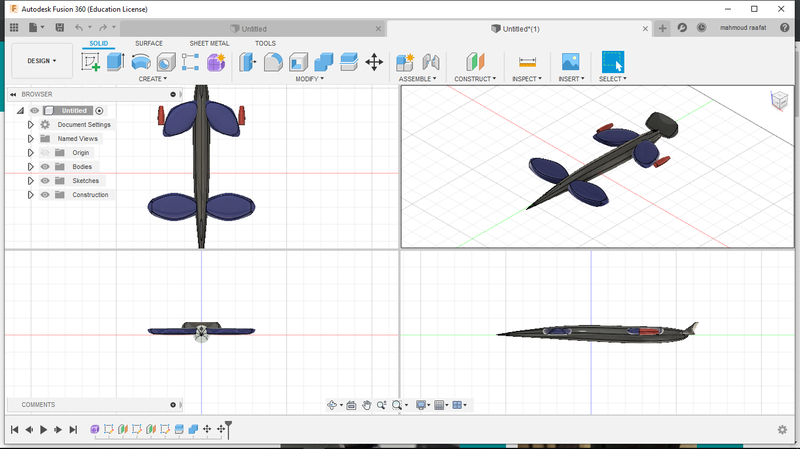Open the DESIGN workspace dropdown
Viewport: 800px width, 449px height.
click(41, 61)
